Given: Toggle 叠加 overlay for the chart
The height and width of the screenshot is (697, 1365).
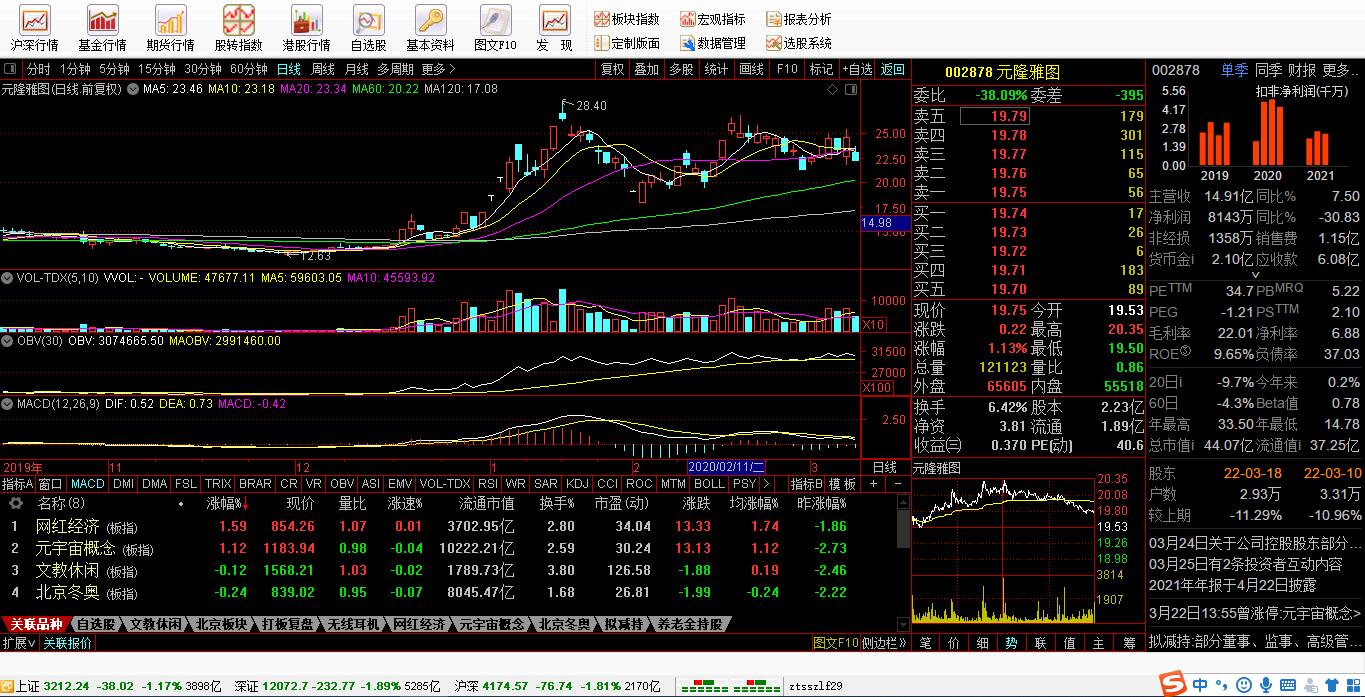Looking at the screenshot, I should pos(646,69).
